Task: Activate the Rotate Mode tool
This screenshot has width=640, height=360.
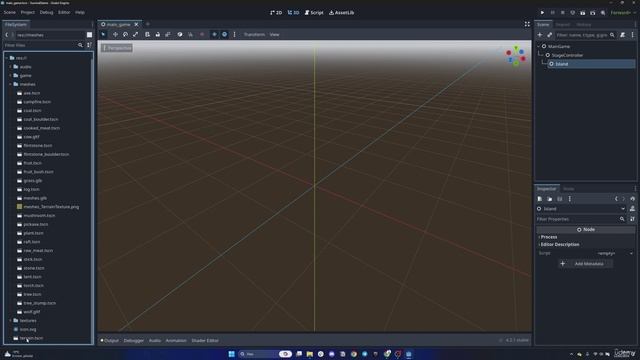Action: [125, 35]
